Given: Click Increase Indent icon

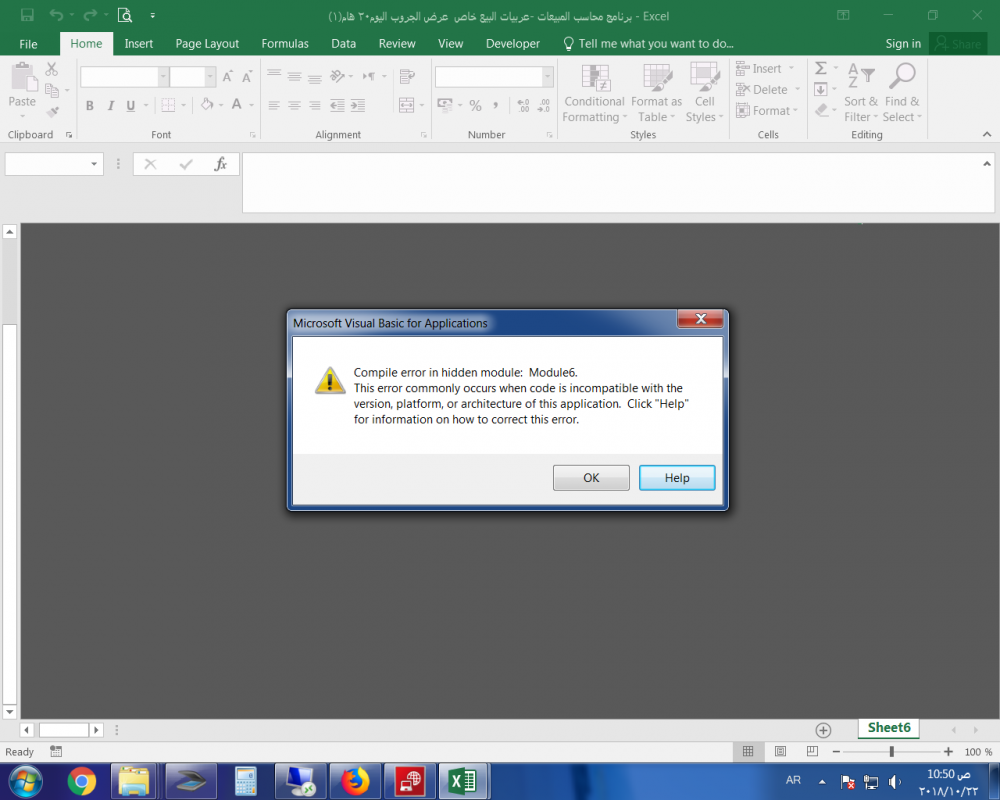Looking at the screenshot, I should coord(358,105).
